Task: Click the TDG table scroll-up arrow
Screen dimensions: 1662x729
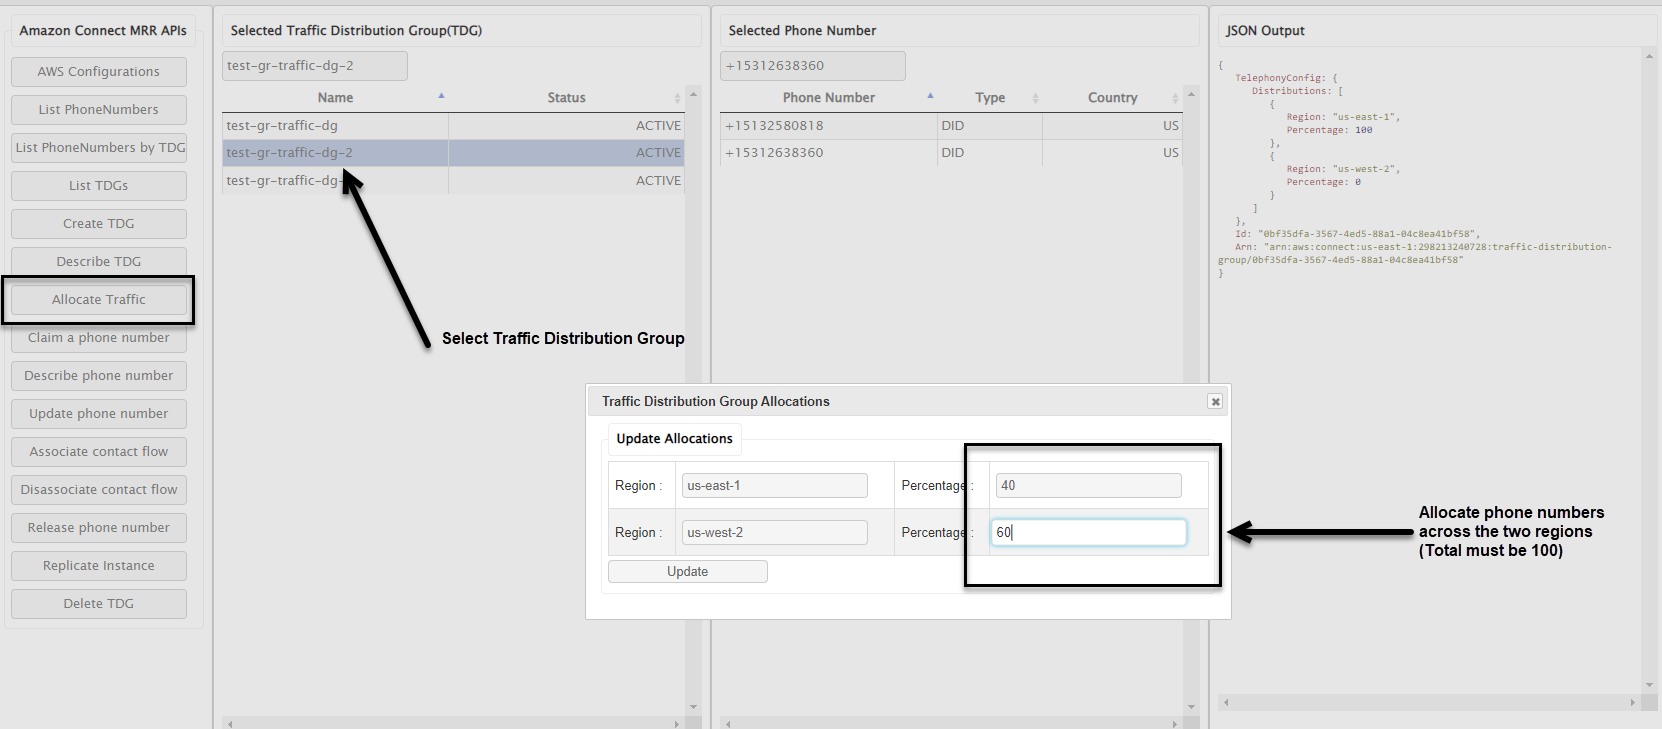Action: coord(693,94)
